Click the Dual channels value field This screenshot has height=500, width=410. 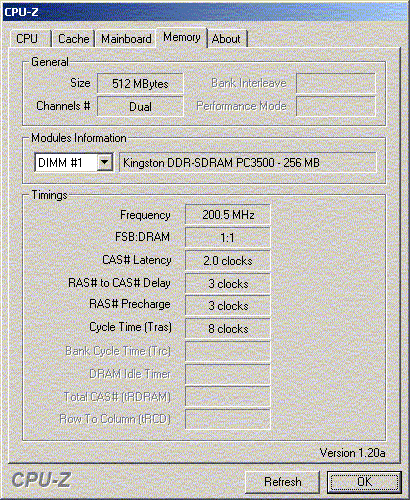(x=140, y=107)
